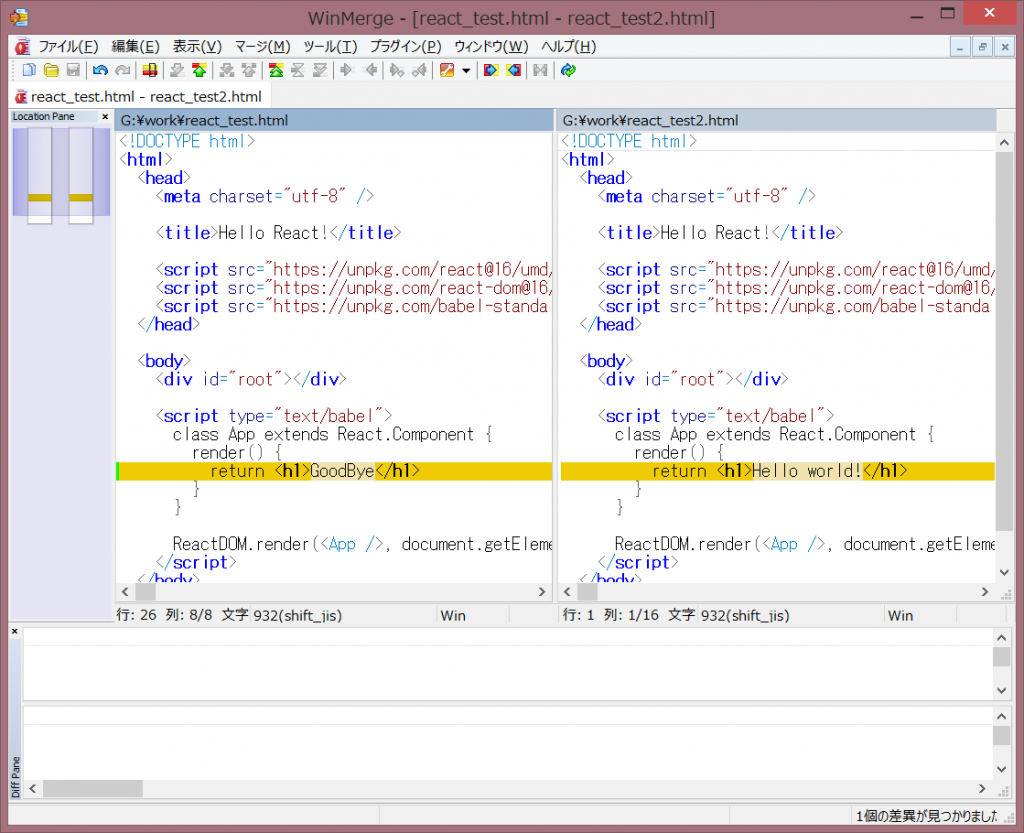The image size is (1024, 833).
Task: Go to next difference (grey down arrow)
Action: tap(177, 70)
